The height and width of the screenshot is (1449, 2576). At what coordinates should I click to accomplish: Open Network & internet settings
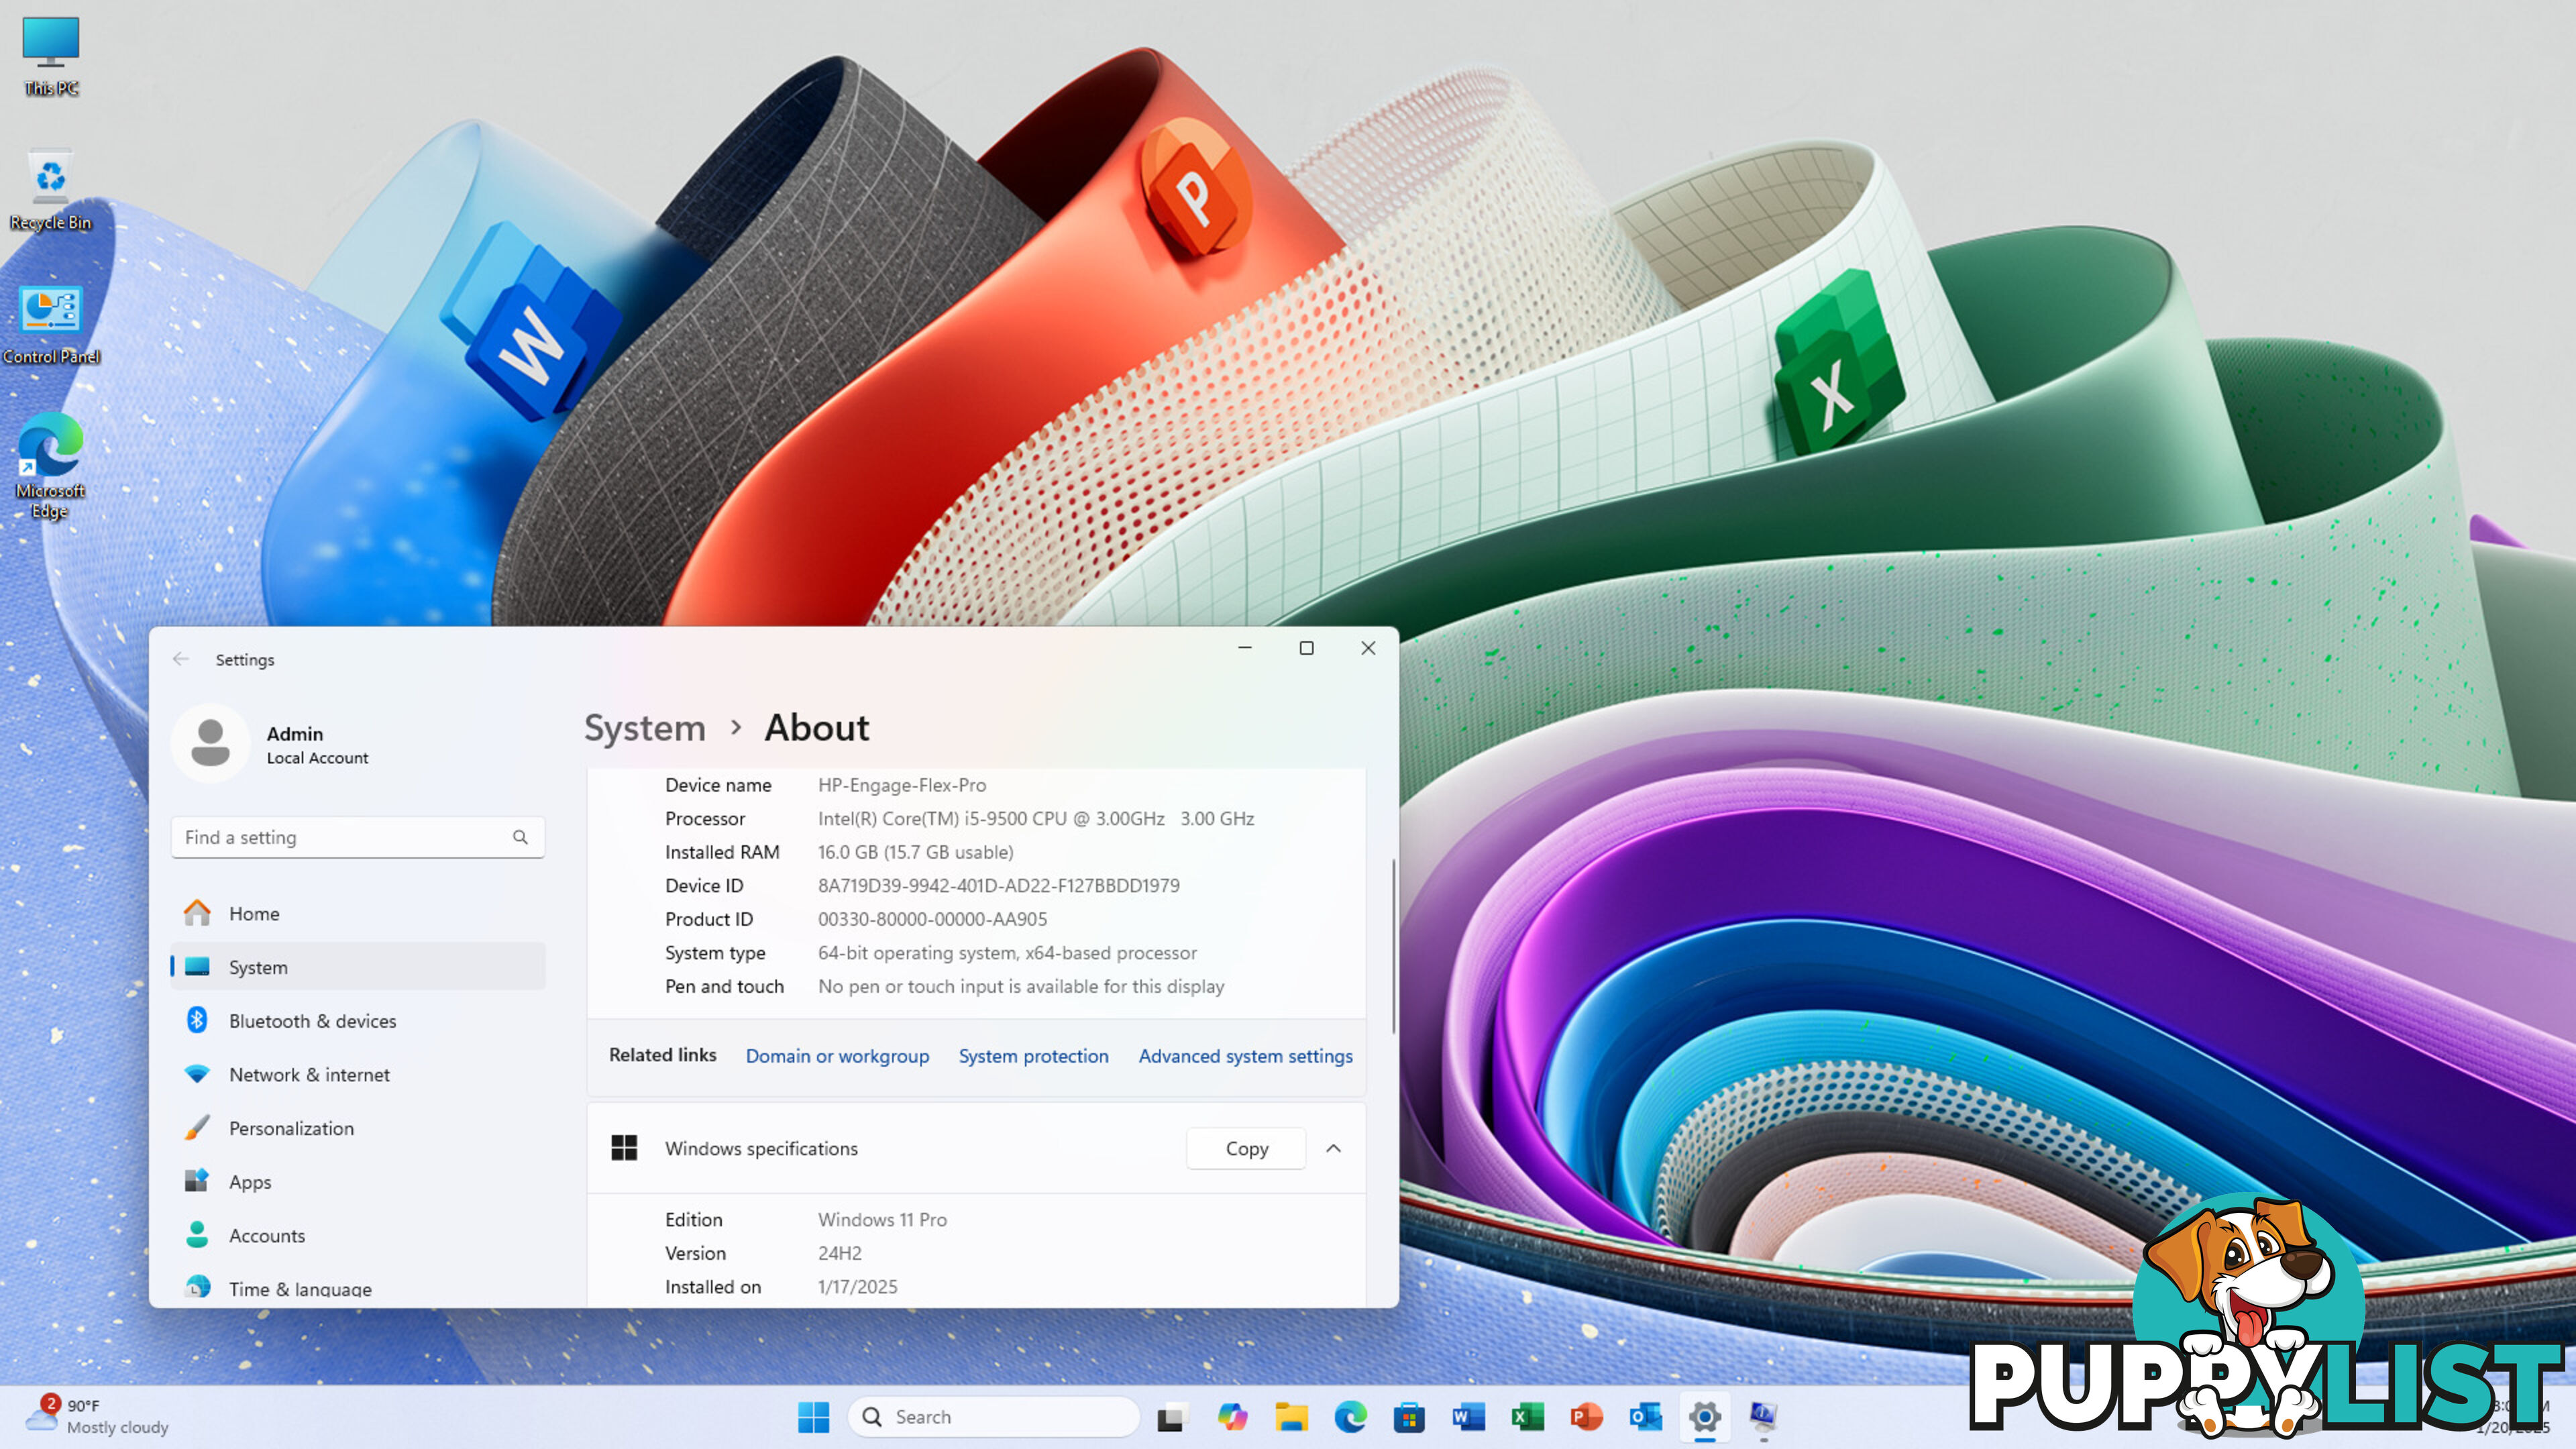click(x=357, y=1074)
